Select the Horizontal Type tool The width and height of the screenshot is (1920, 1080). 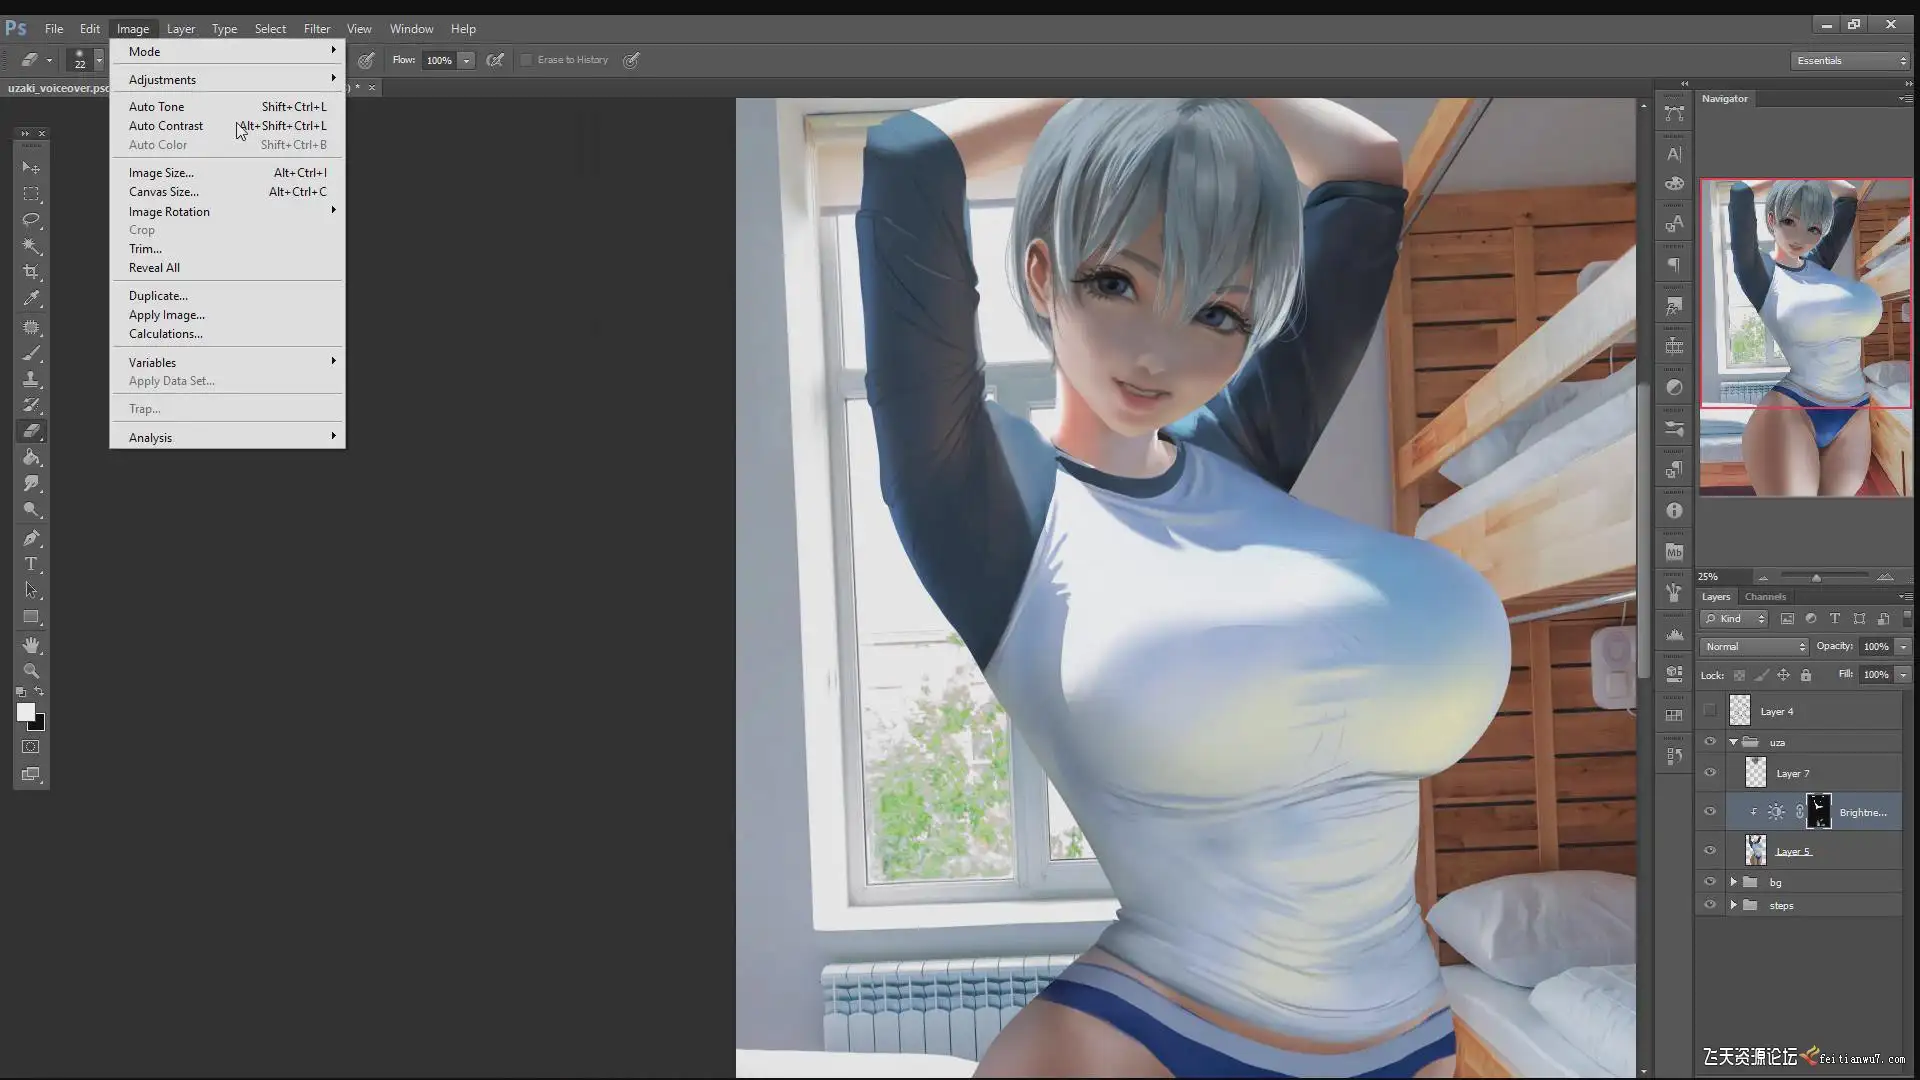pyautogui.click(x=31, y=564)
